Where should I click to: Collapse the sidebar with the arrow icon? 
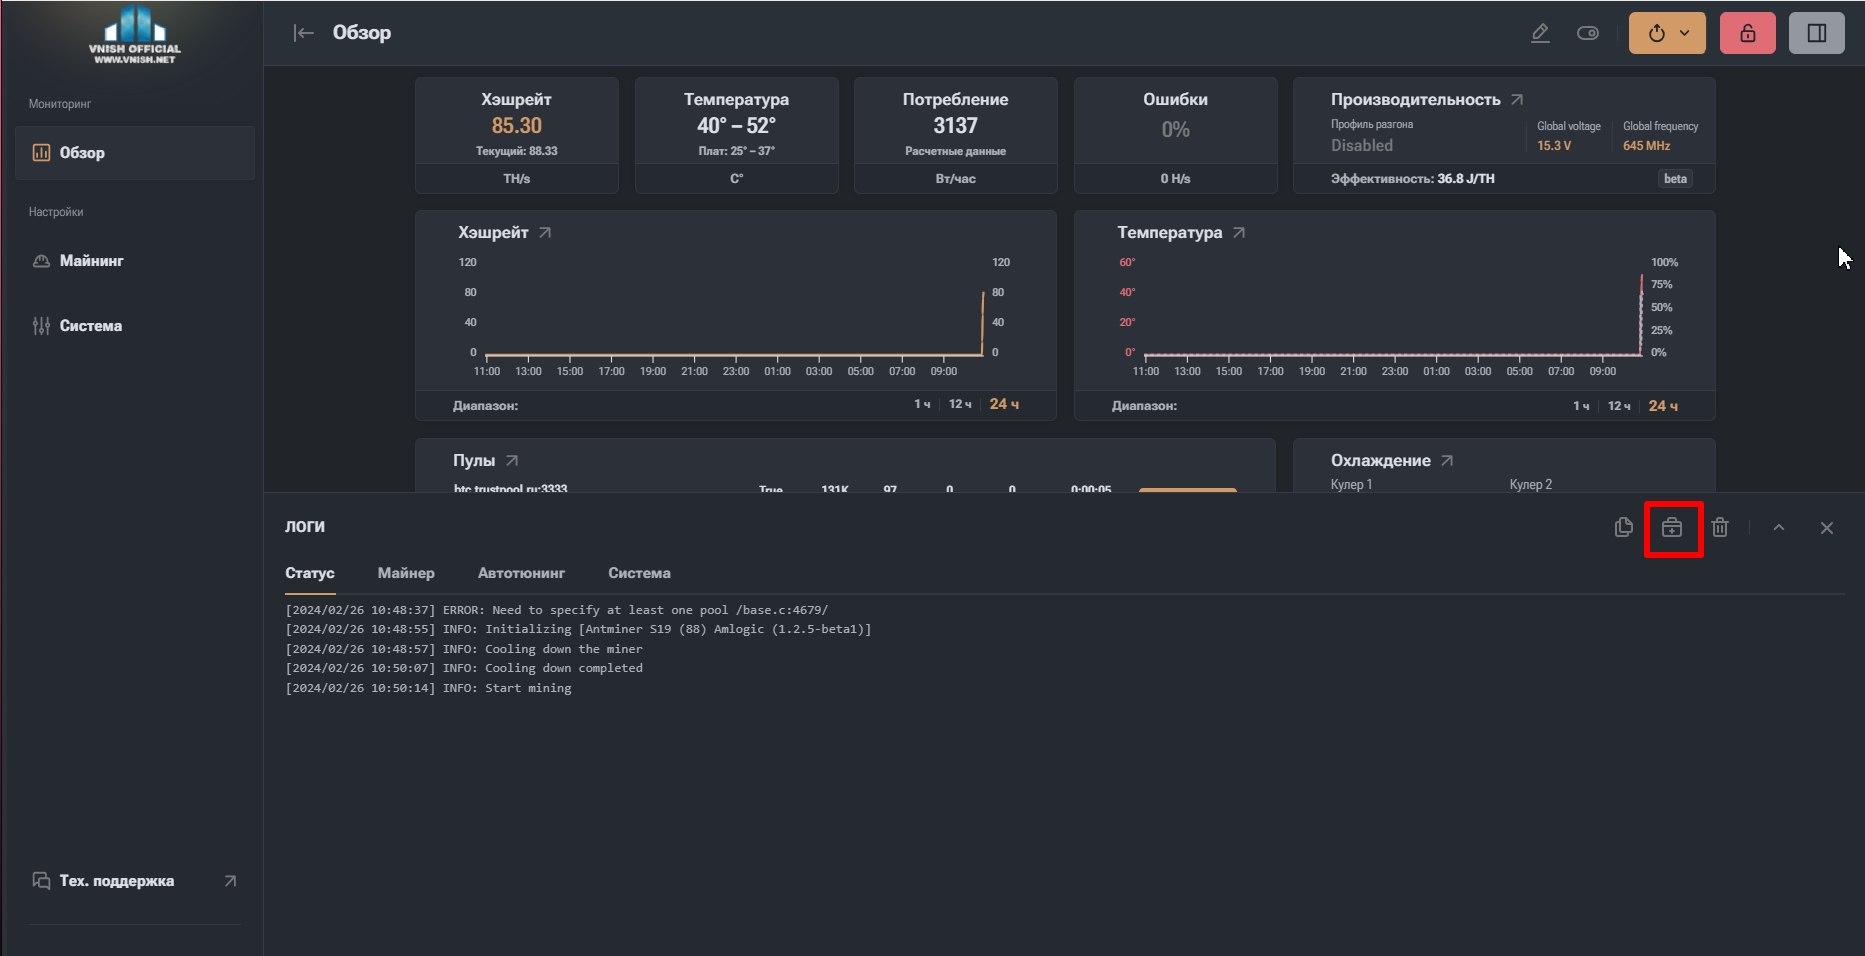point(303,33)
